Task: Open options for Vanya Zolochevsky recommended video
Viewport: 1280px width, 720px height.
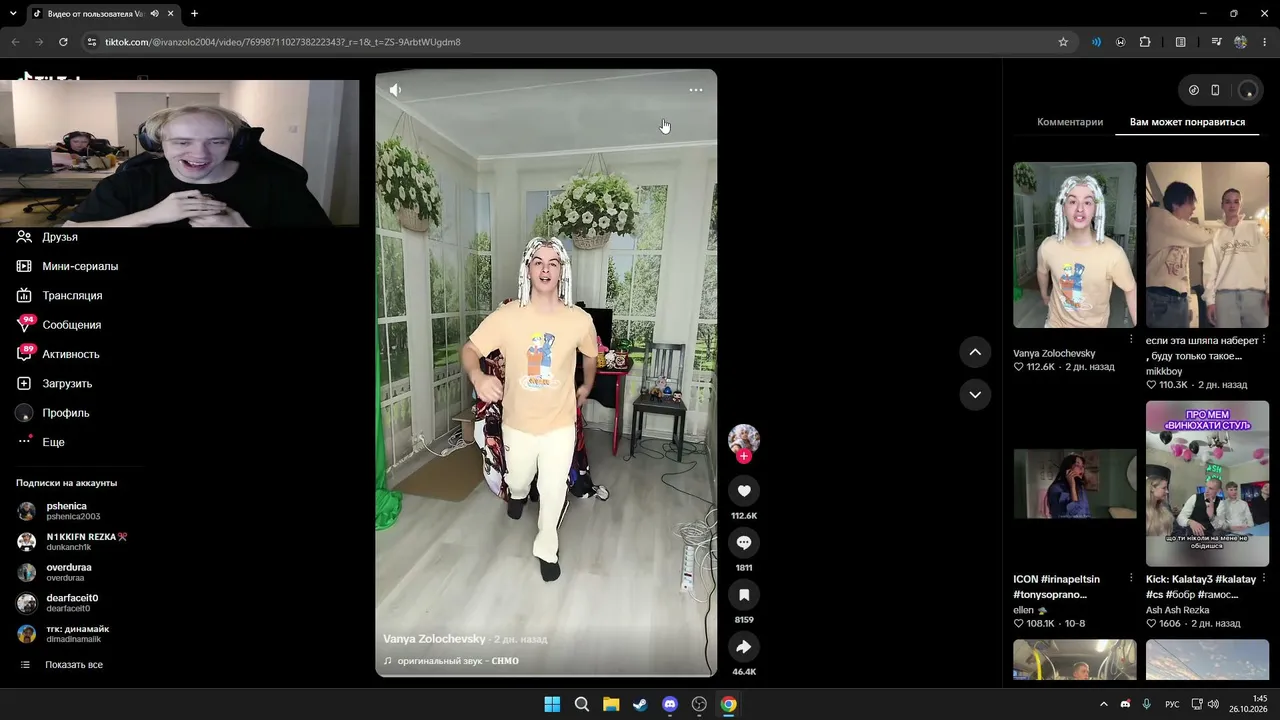Action: click(x=1131, y=339)
